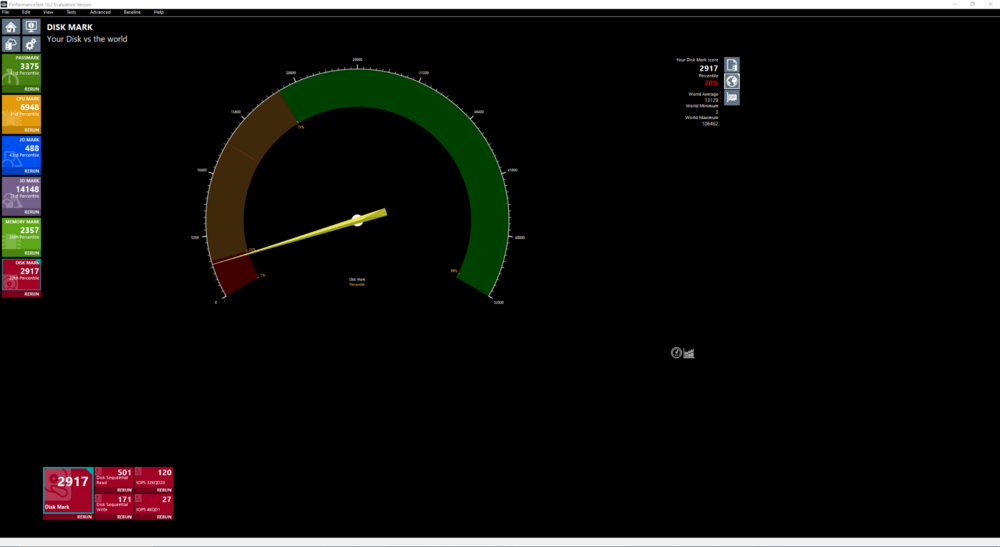Image resolution: width=1000 pixels, height=547 pixels.
Task: Open the Baseline menu
Action: (132, 12)
